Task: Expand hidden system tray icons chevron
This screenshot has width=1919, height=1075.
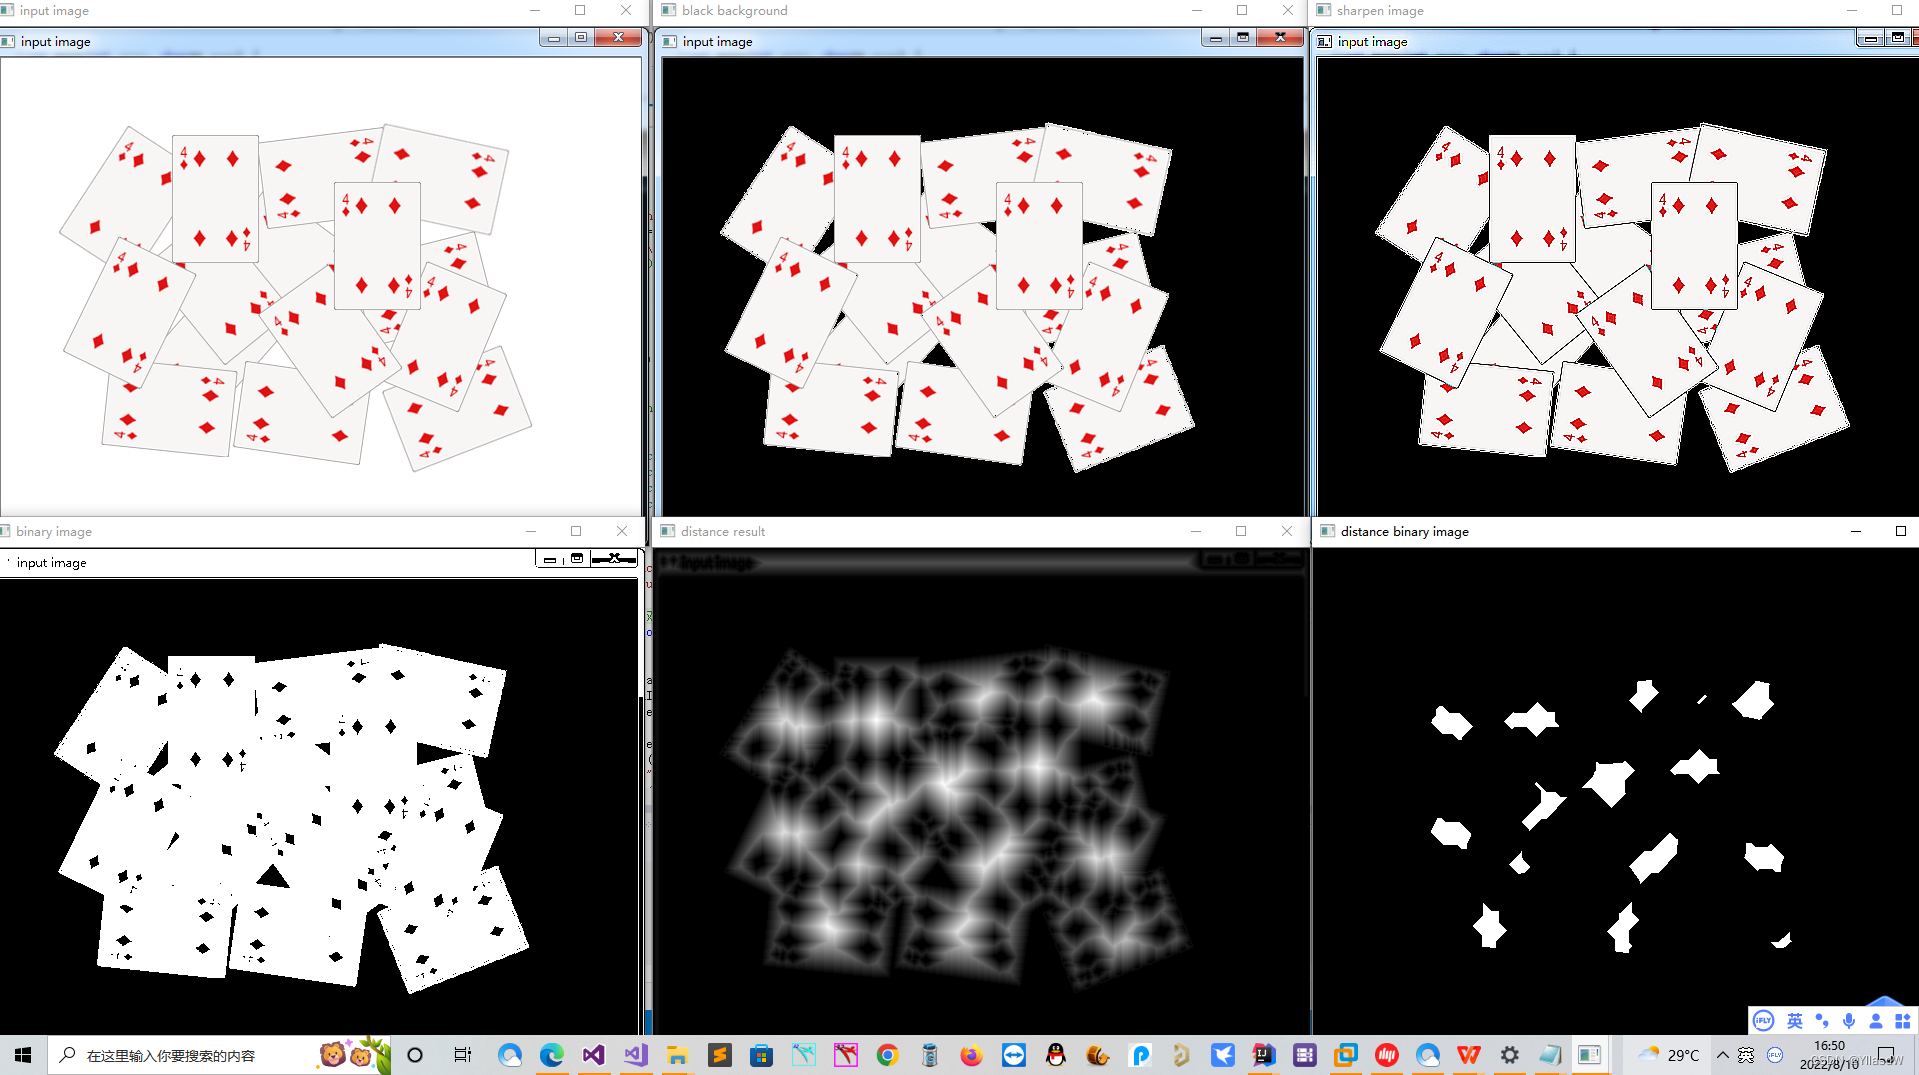Action: [1722, 1055]
